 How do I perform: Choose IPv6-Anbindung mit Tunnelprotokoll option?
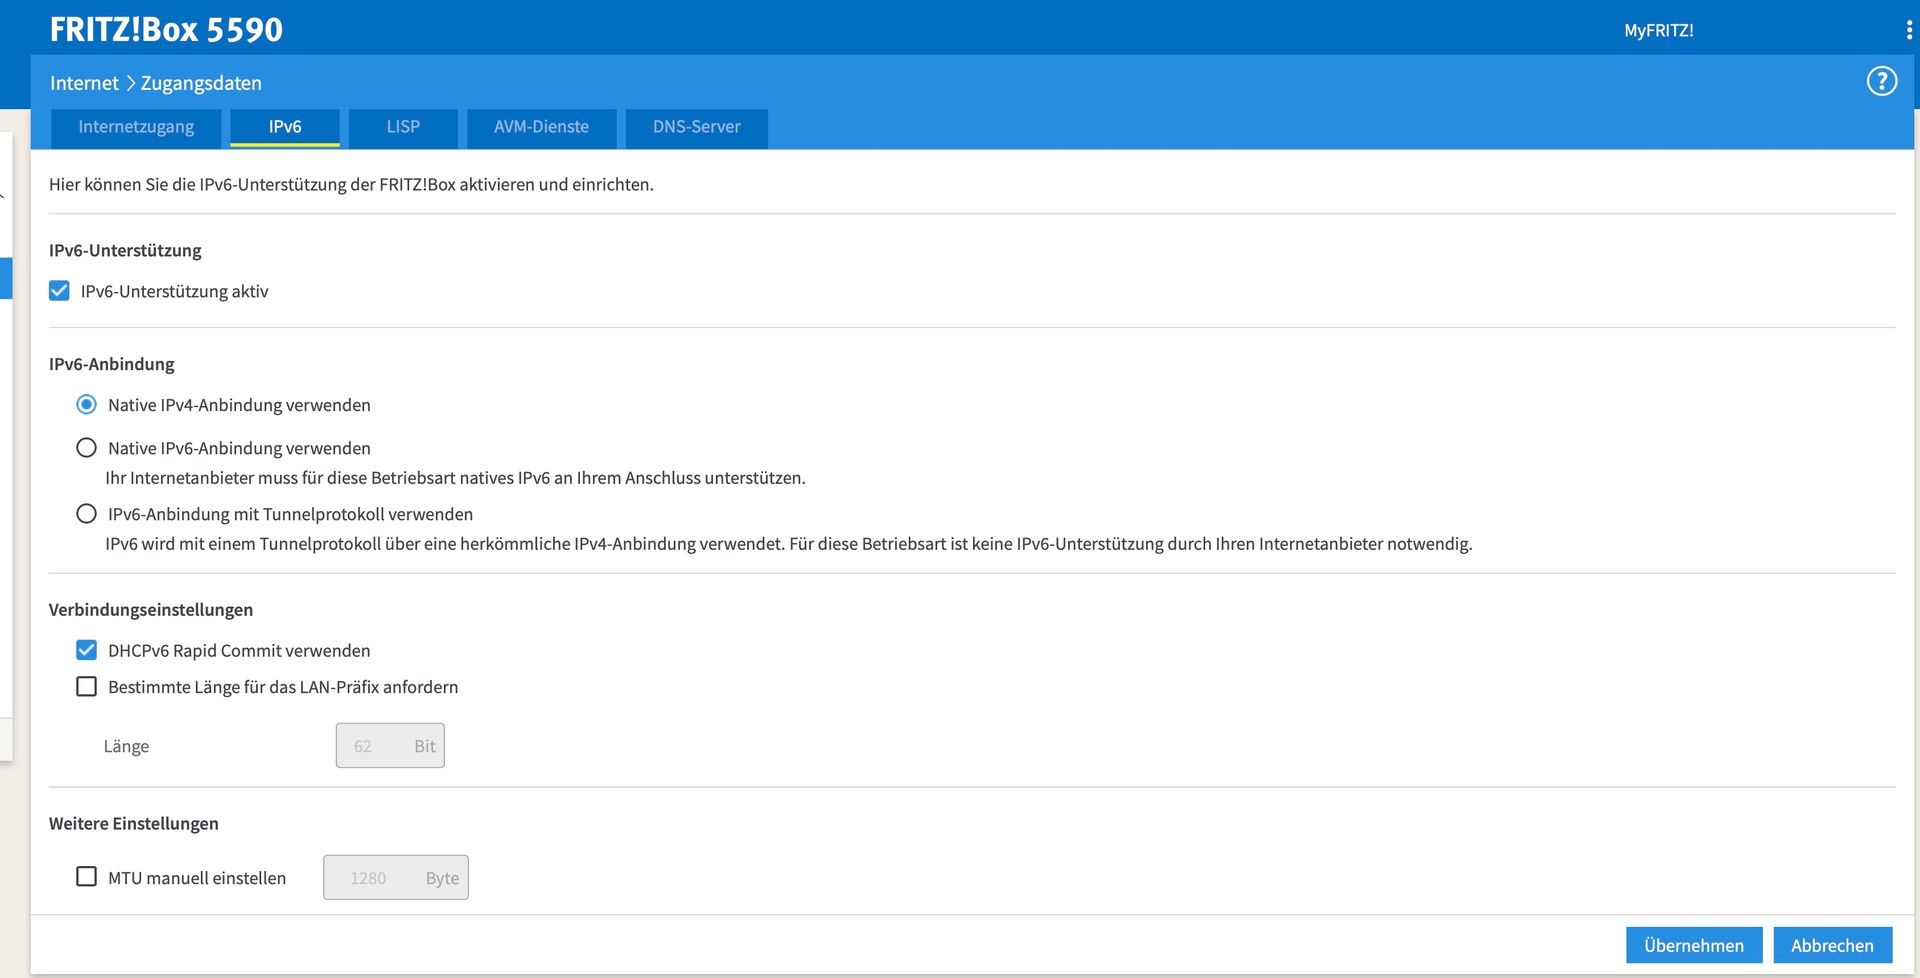click(x=87, y=514)
